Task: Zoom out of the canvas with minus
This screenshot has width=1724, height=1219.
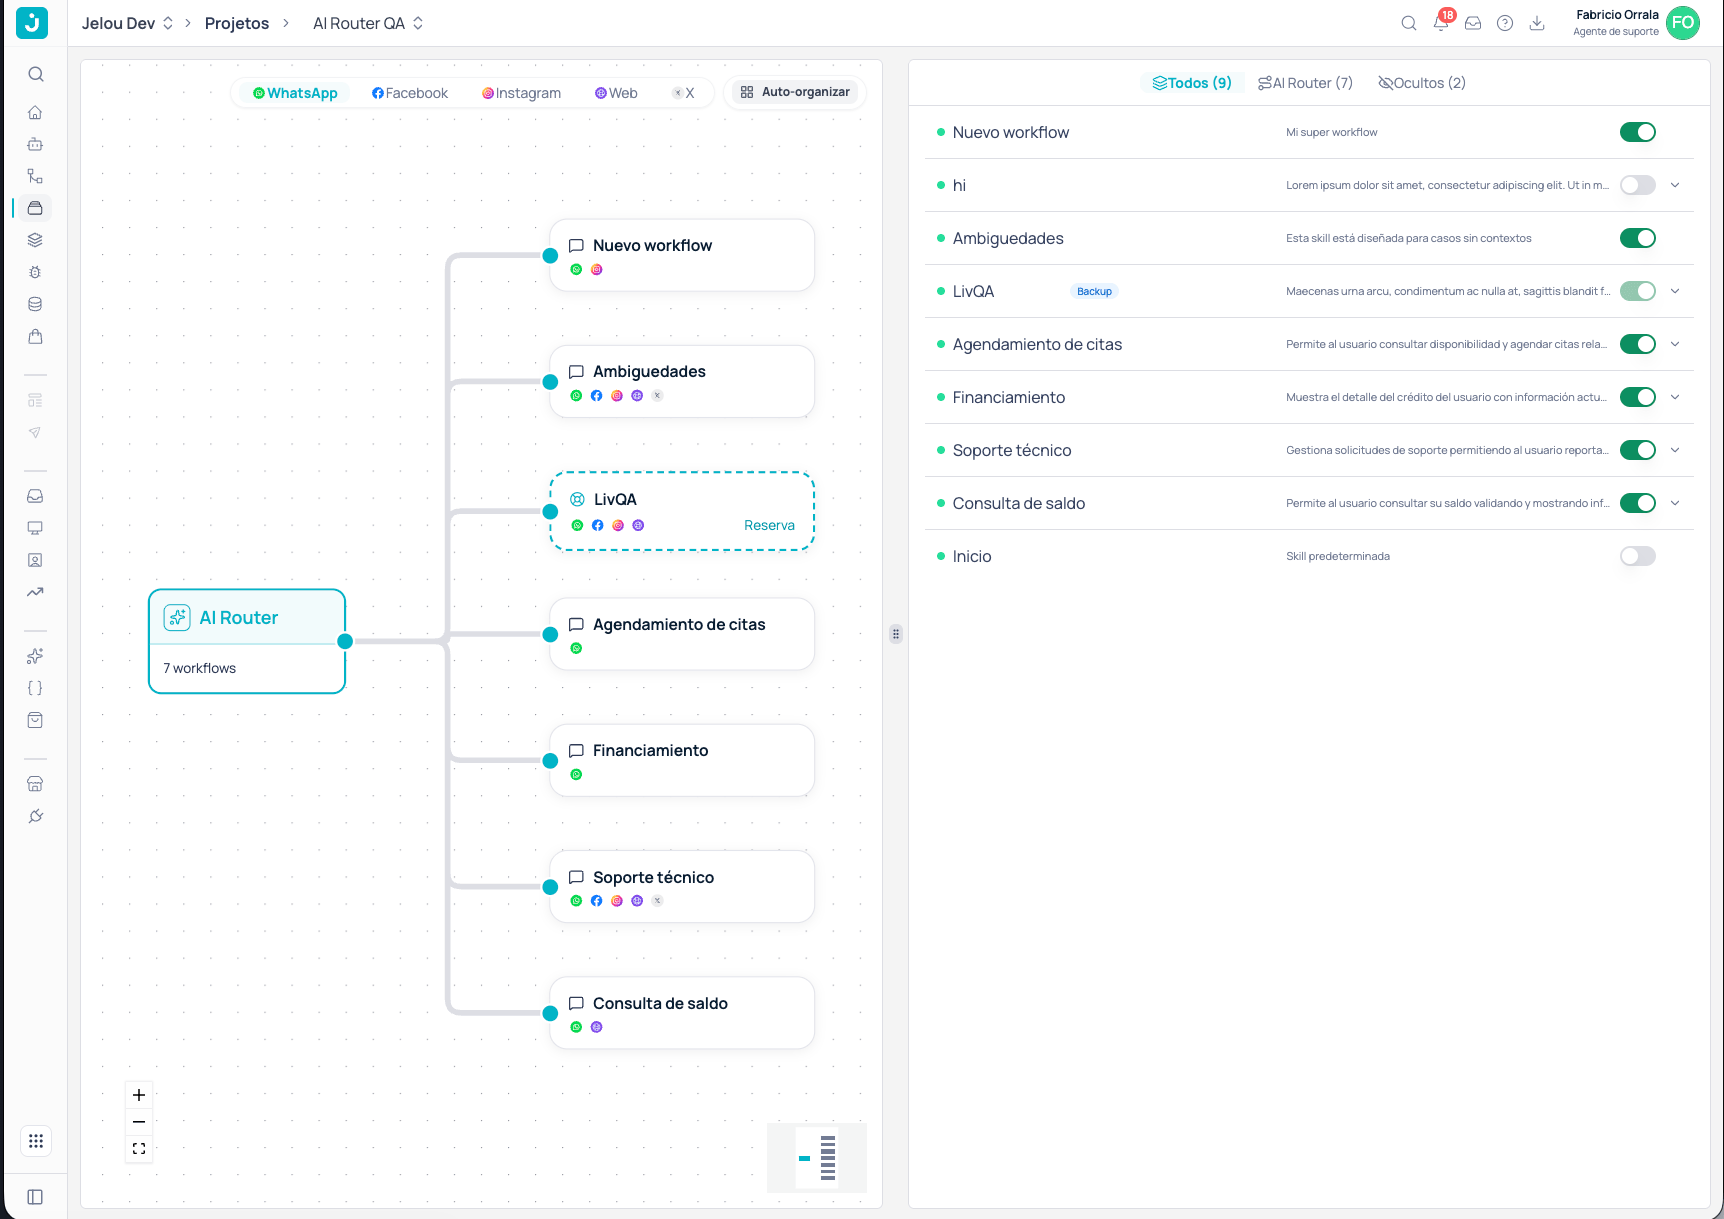Action: pos(139,1122)
